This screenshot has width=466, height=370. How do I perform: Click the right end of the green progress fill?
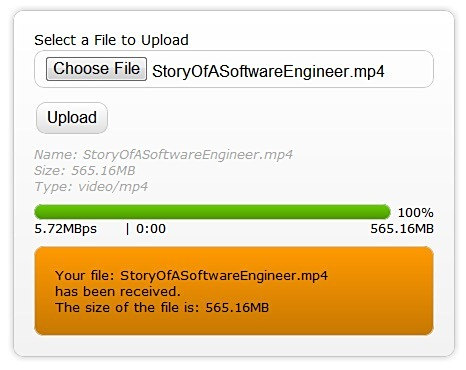(x=386, y=212)
